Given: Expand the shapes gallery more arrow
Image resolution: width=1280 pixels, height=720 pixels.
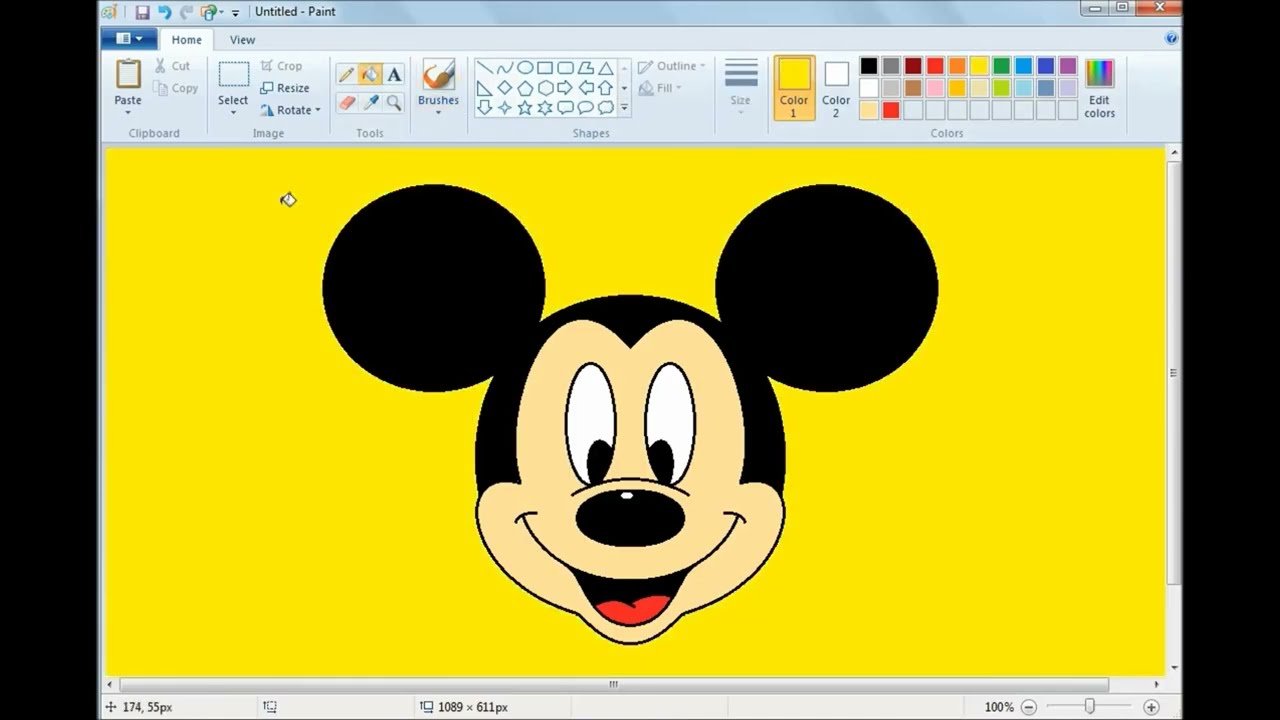Looking at the screenshot, I should click(x=624, y=107).
